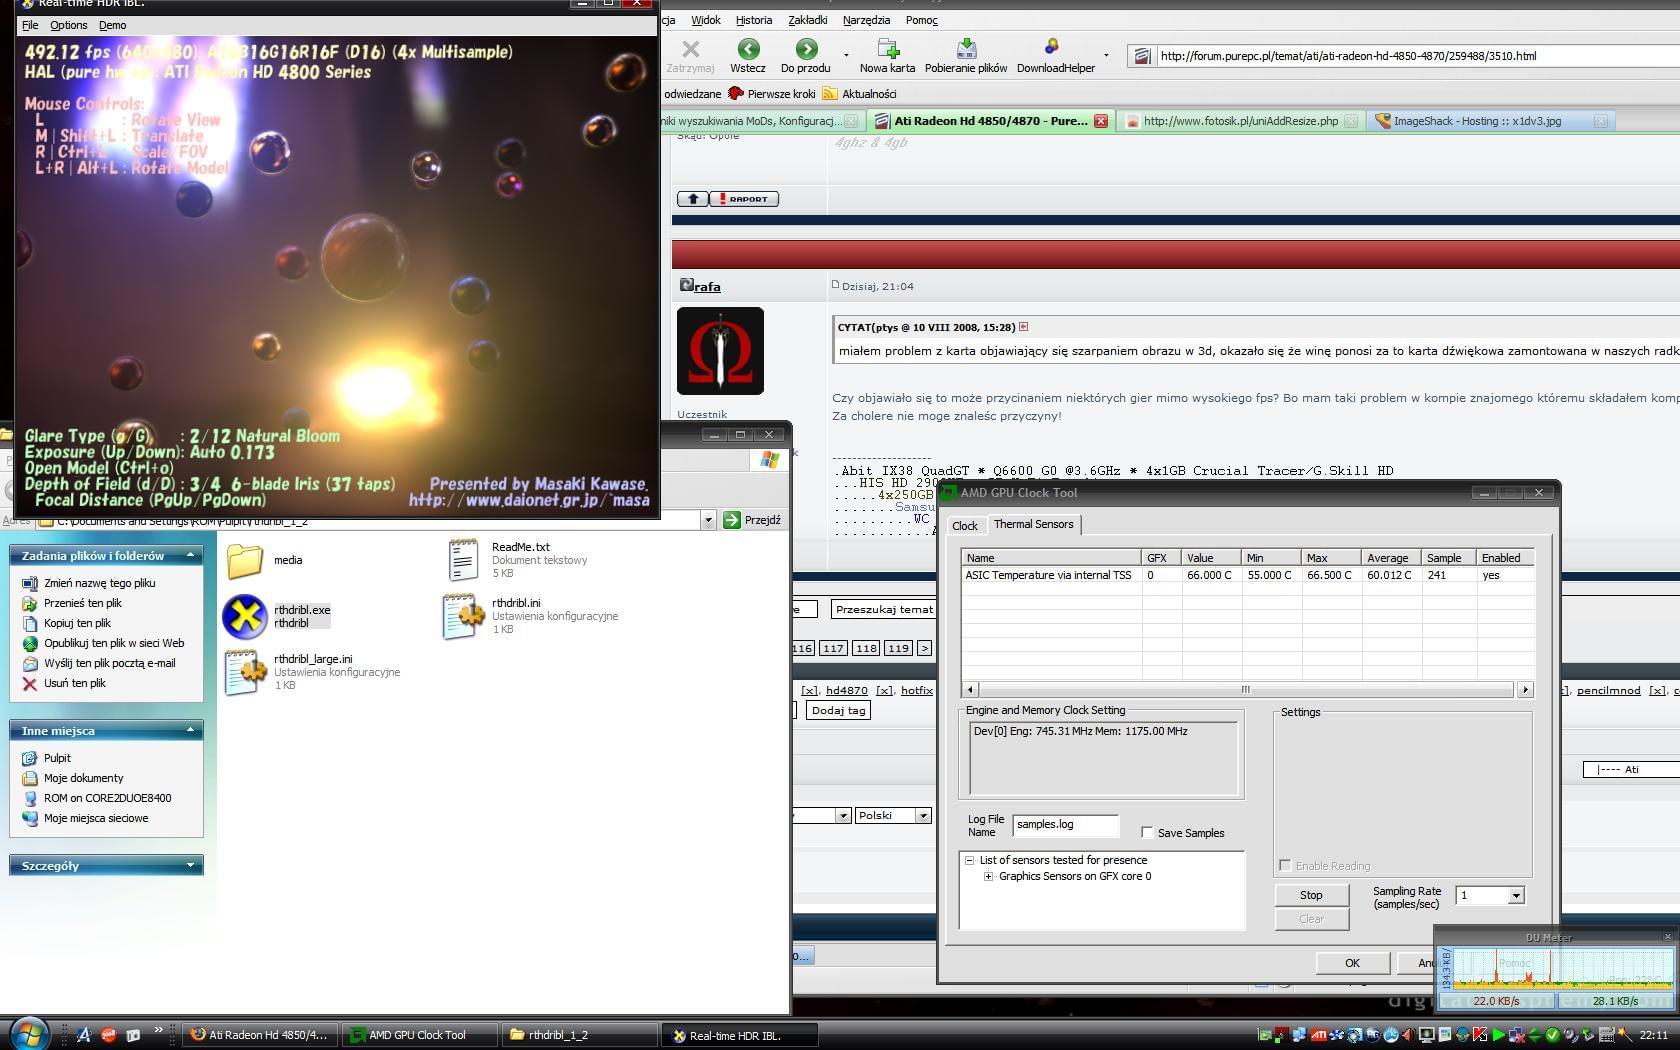Open Options menu in HDR IBL window

coord(69,25)
